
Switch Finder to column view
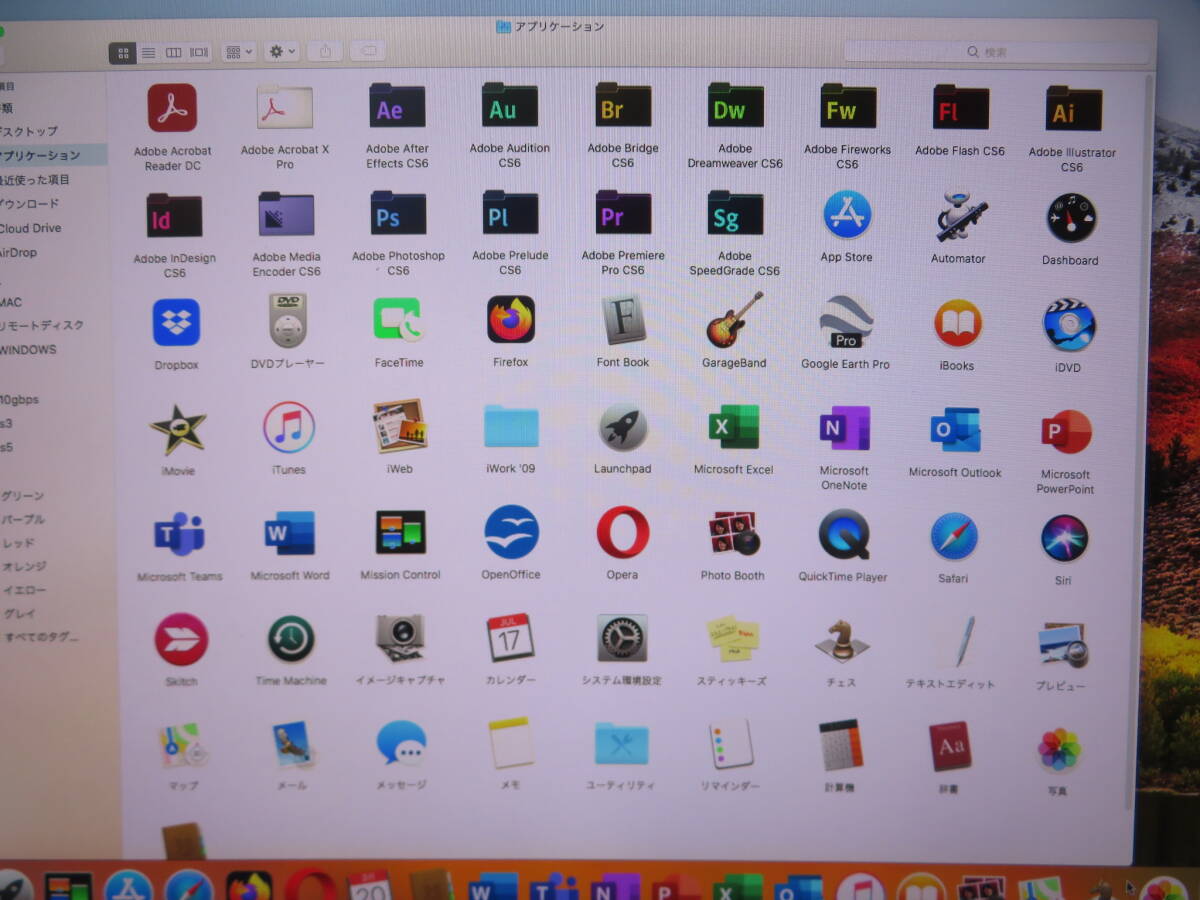click(x=174, y=52)
